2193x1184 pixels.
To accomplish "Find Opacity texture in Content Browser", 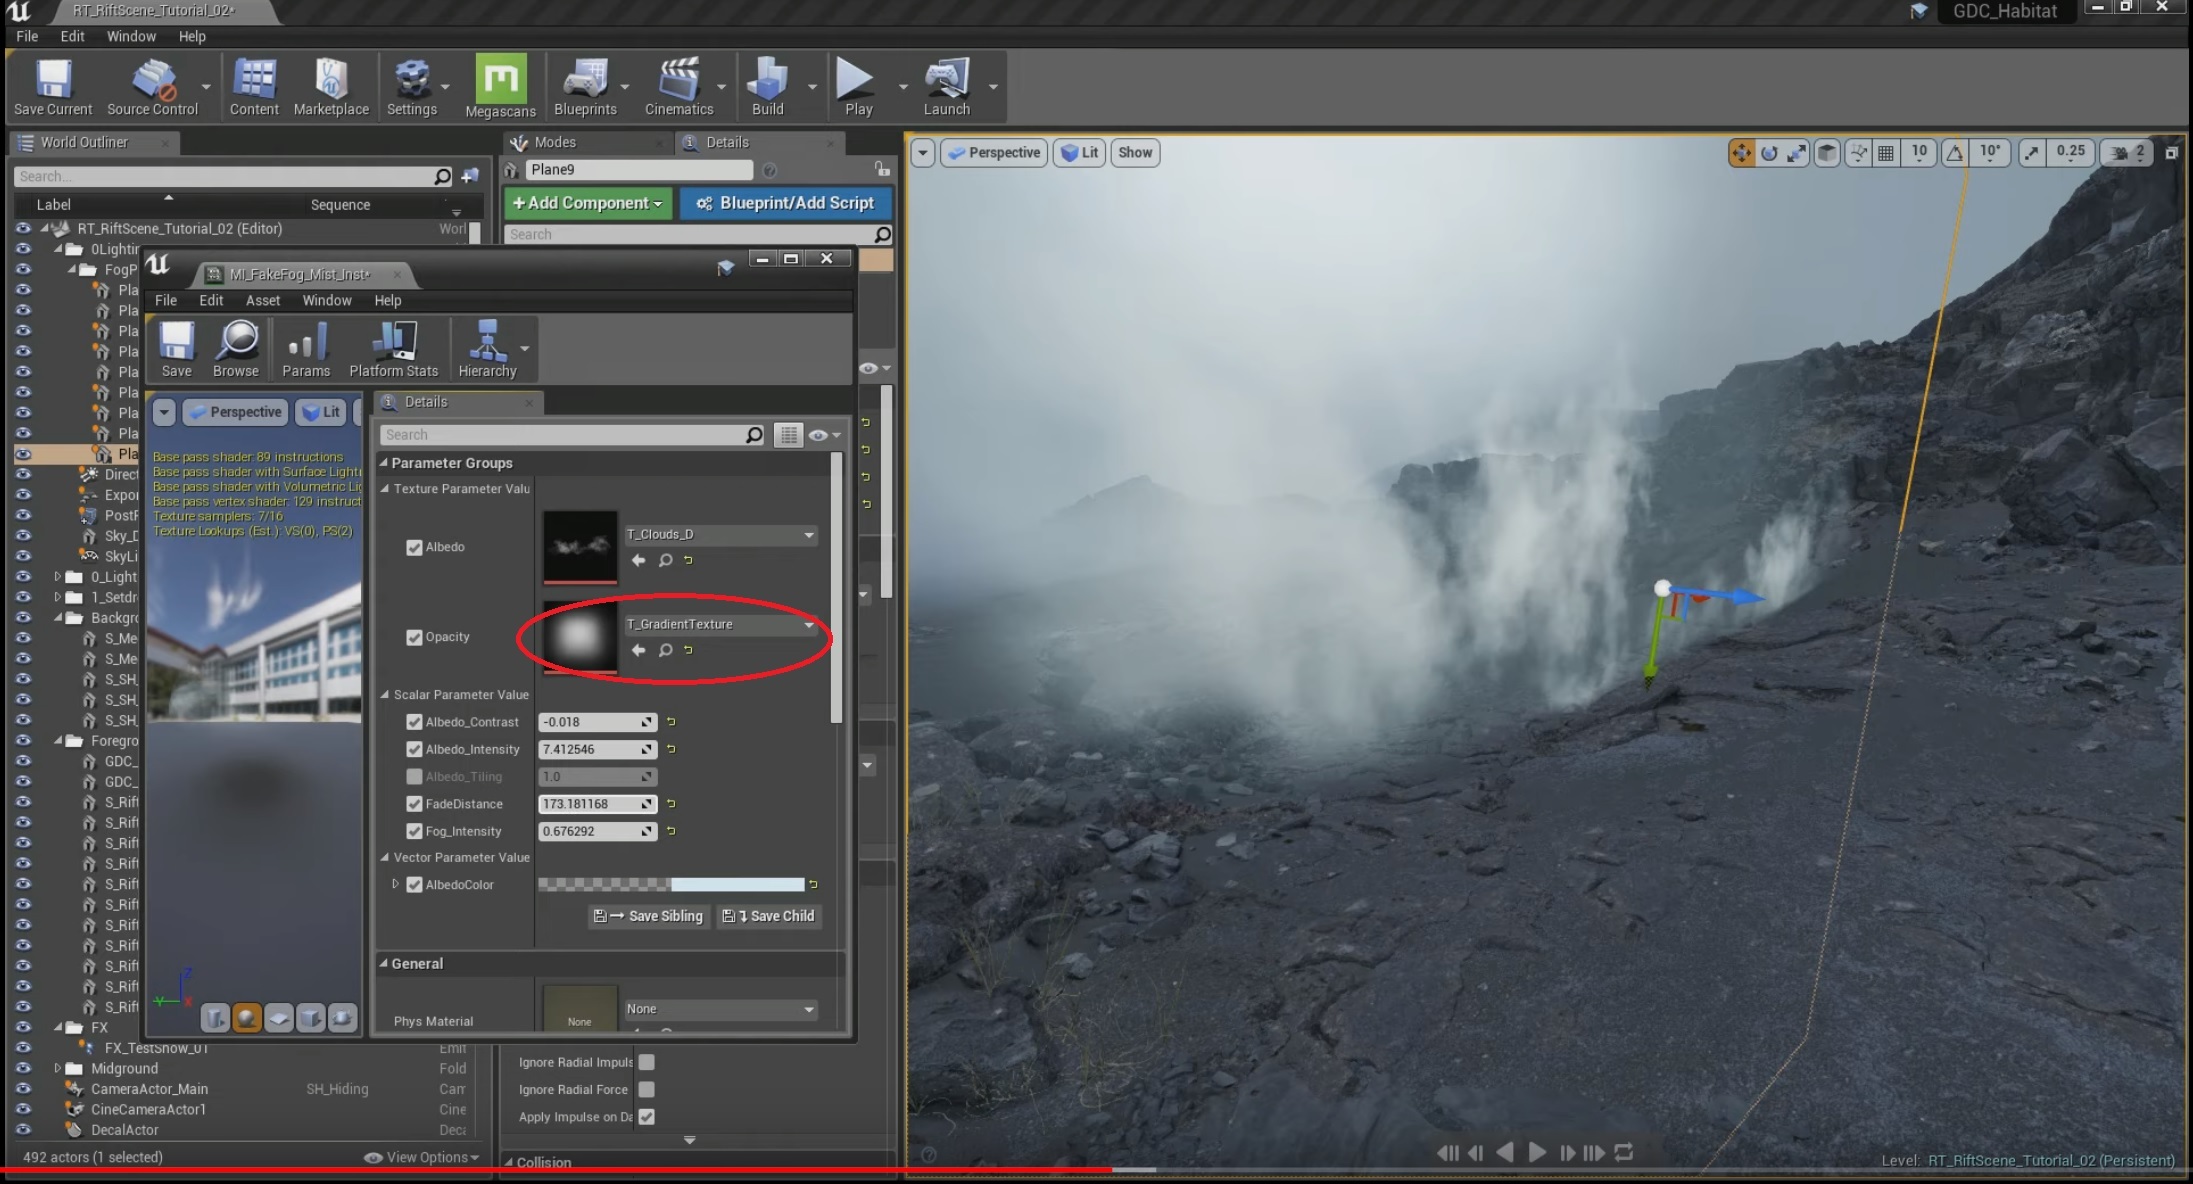I will (665, 650).
